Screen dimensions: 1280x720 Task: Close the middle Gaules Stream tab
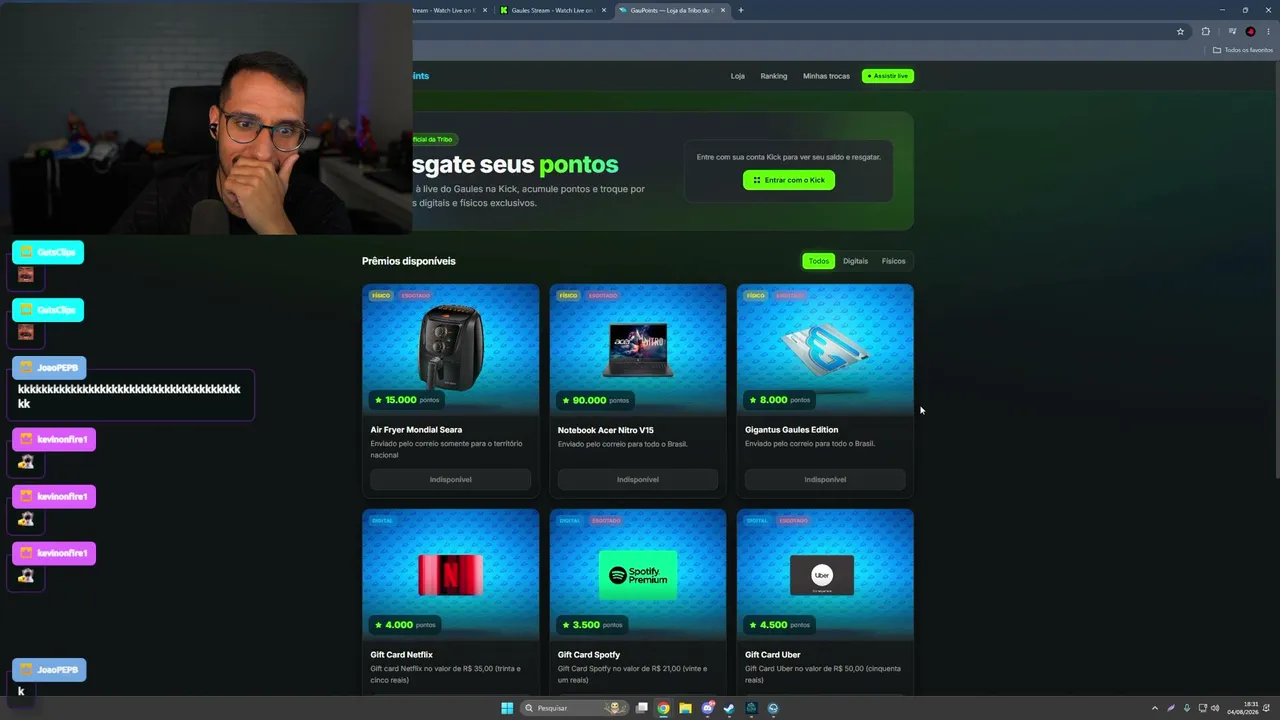(604, 10)
